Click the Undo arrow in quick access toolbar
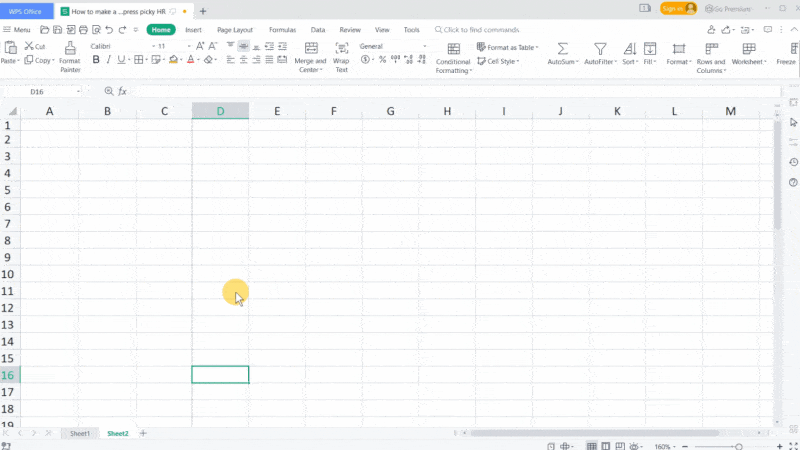 pos(108,30)
